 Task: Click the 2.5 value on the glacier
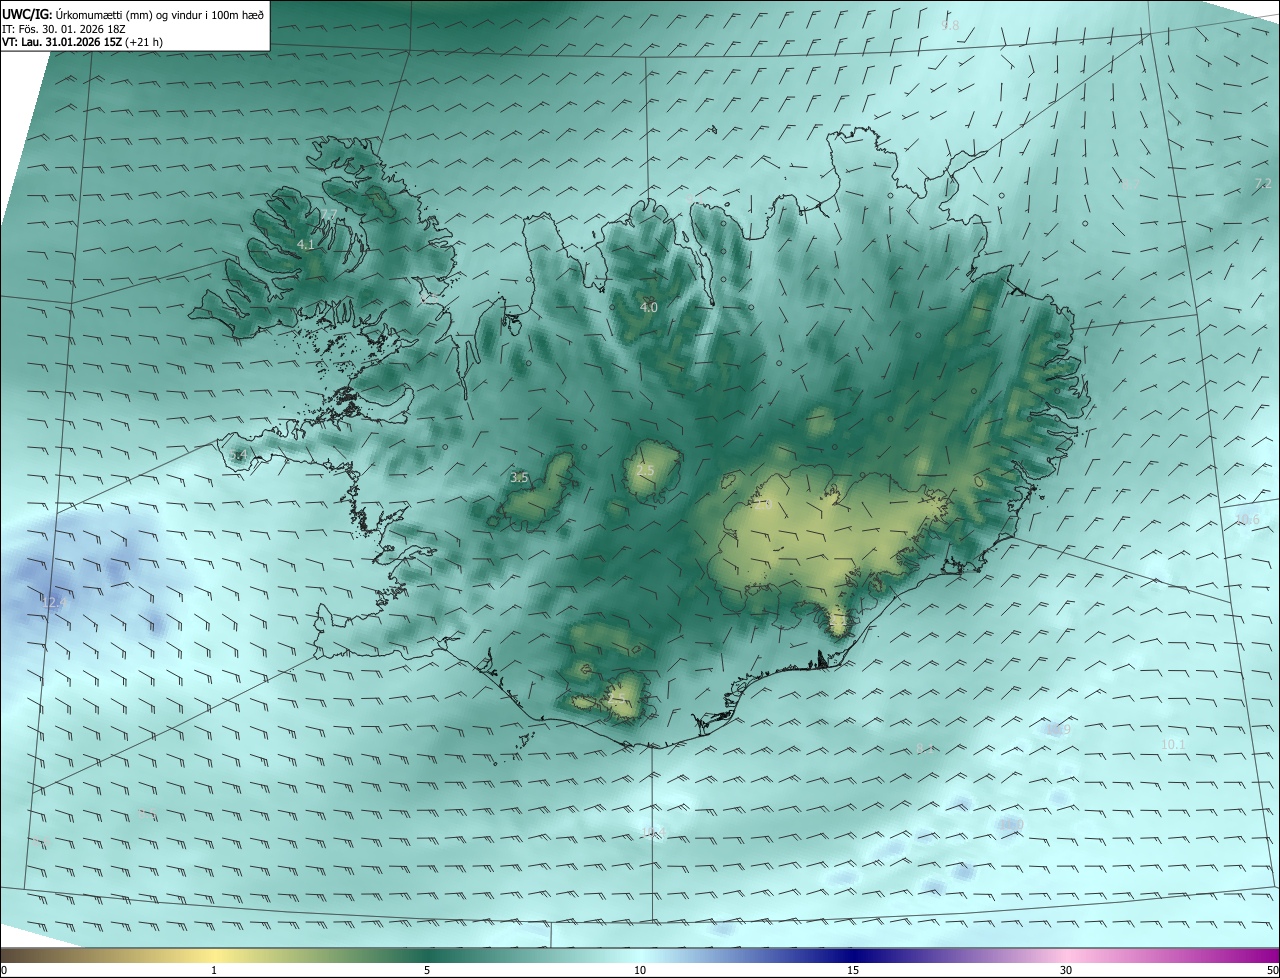646,470
